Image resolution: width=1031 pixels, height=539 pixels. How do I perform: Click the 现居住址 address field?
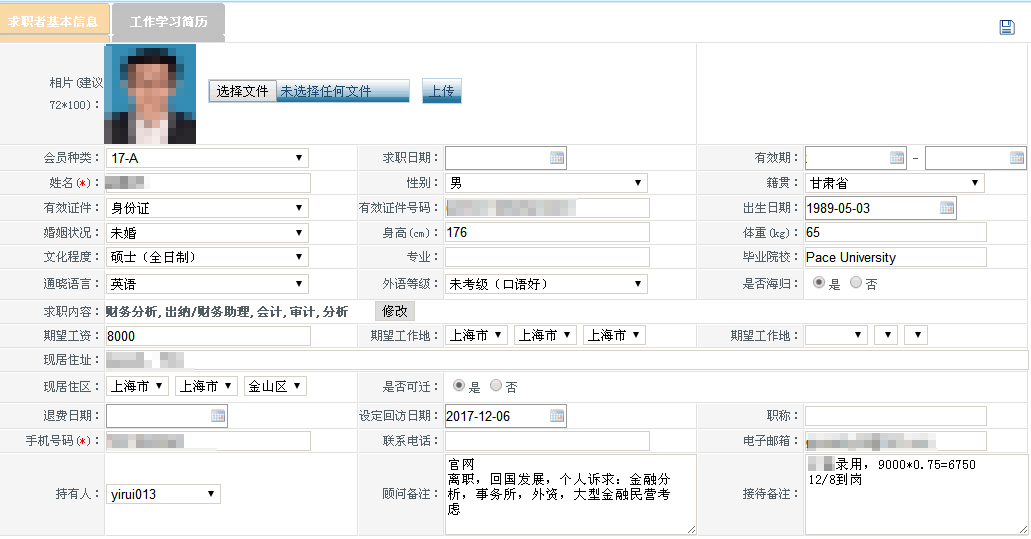coord(567,360)
